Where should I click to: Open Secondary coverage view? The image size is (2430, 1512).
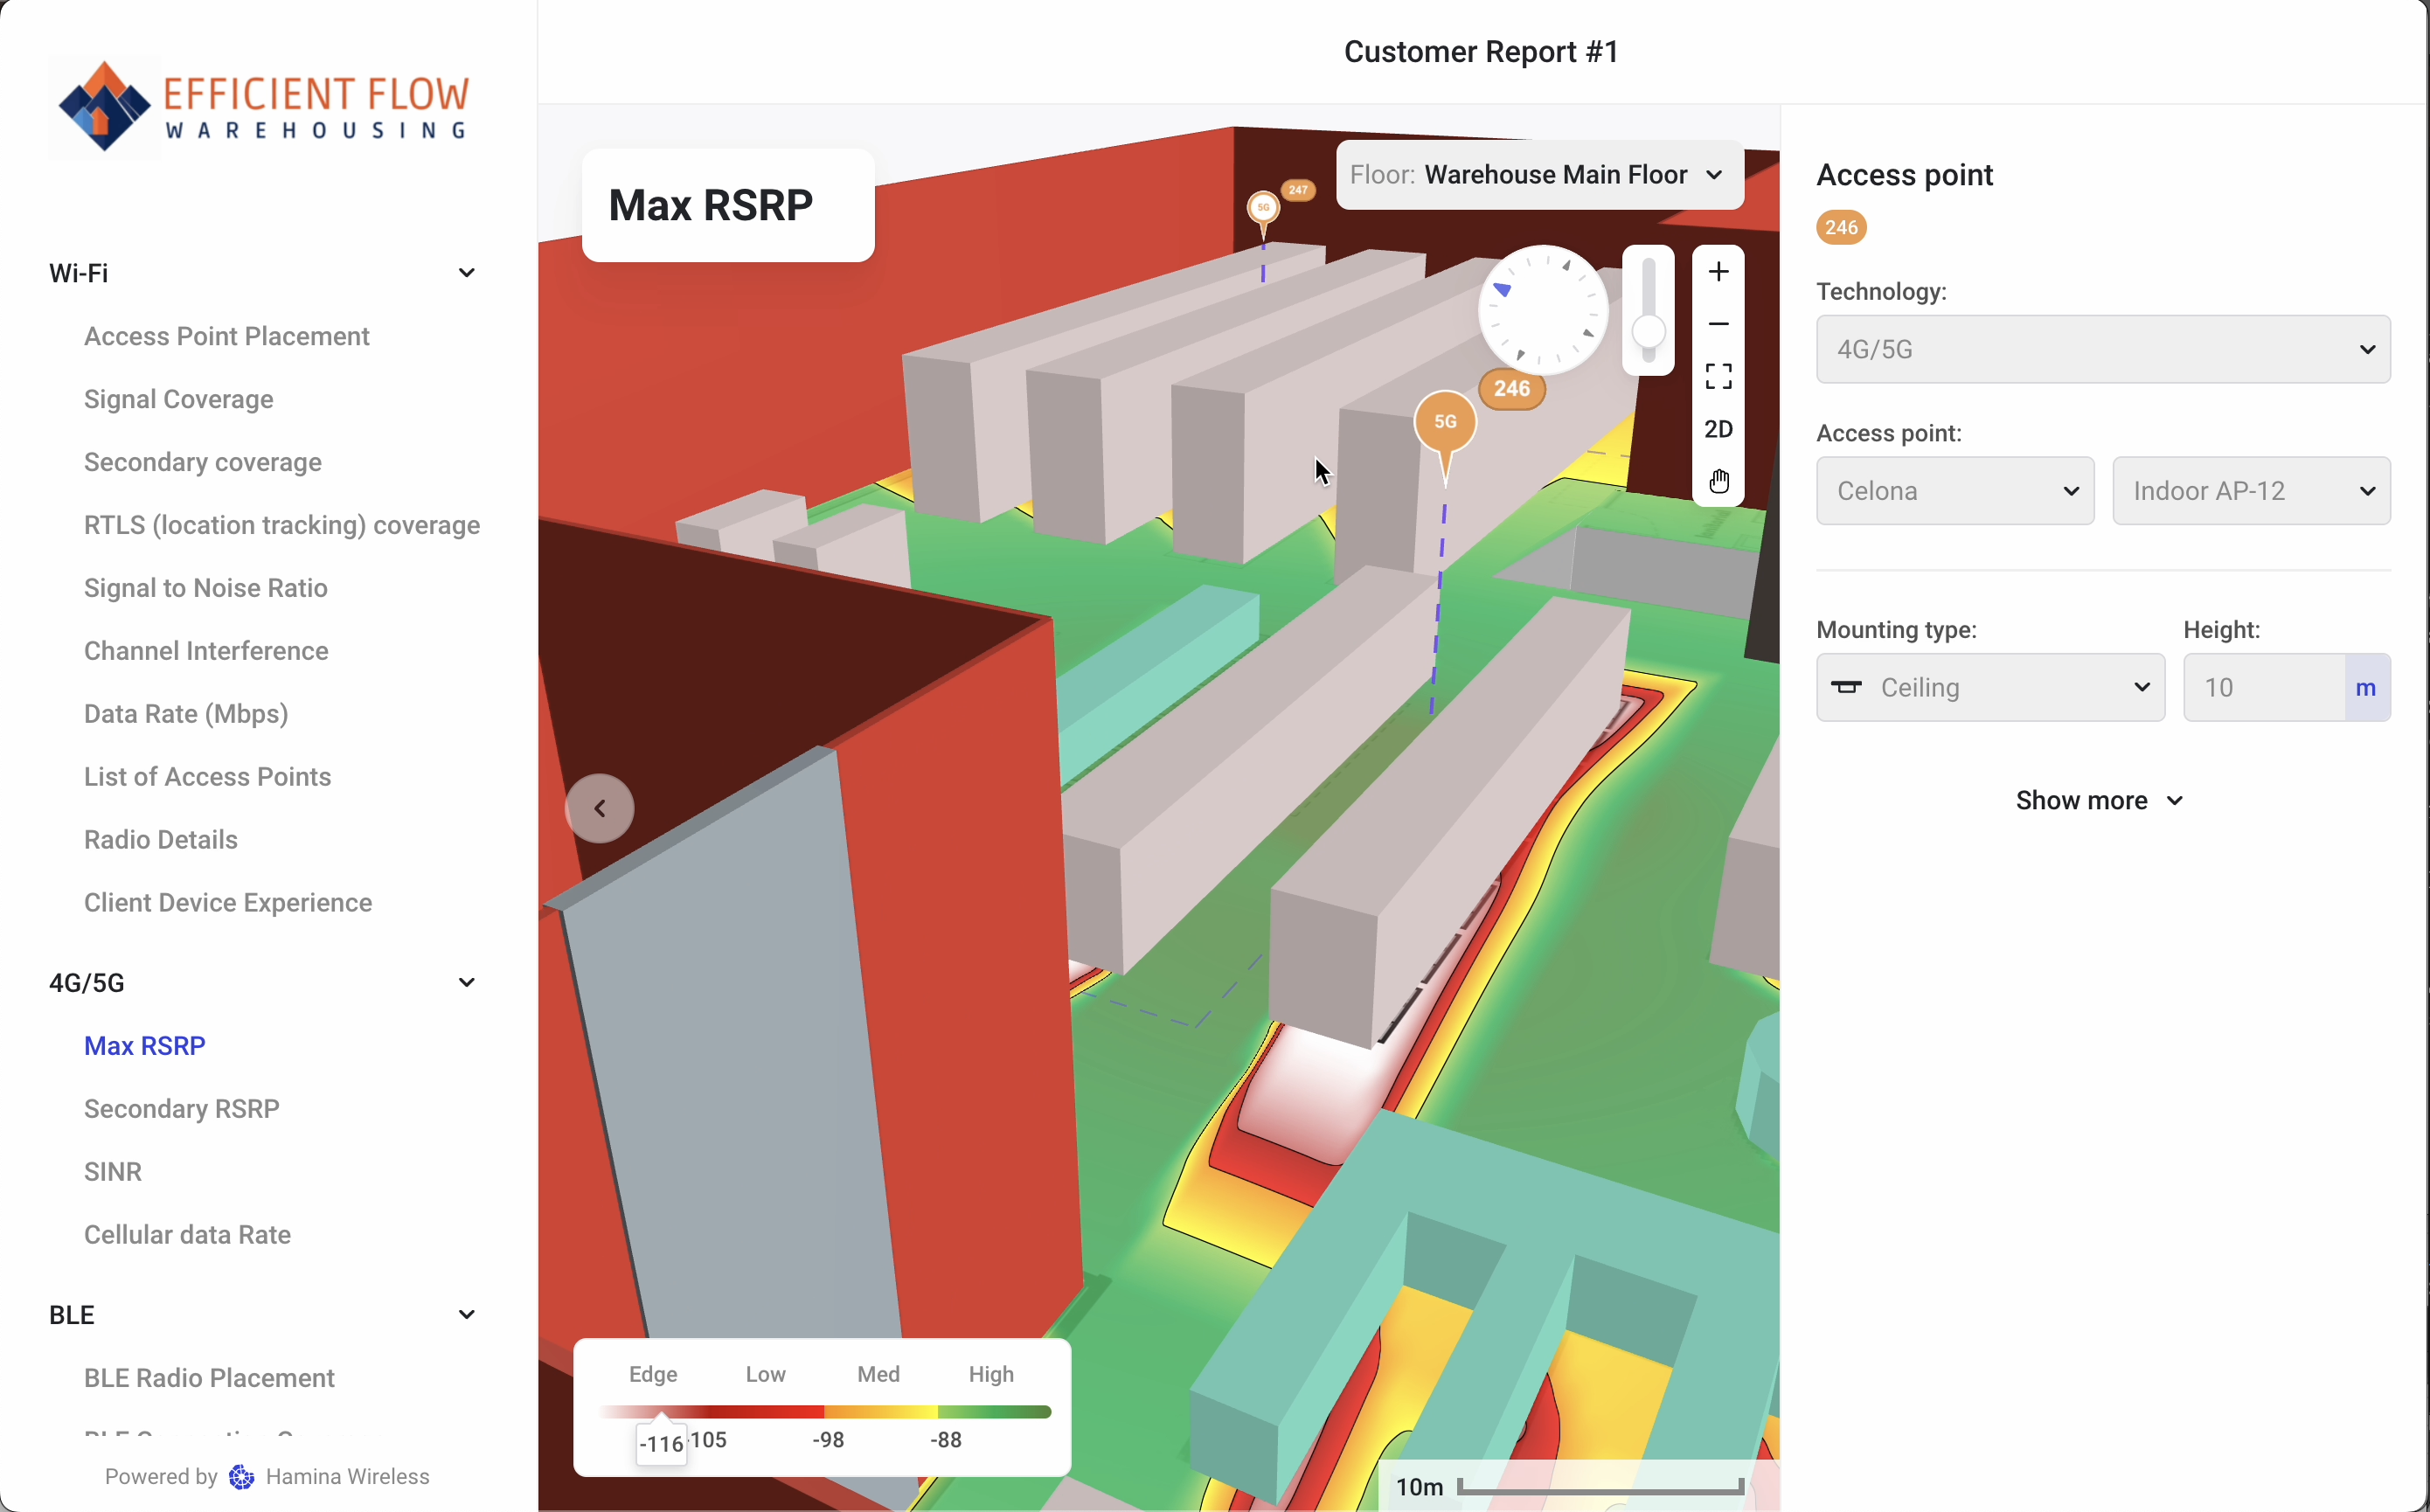click(203, 462)
